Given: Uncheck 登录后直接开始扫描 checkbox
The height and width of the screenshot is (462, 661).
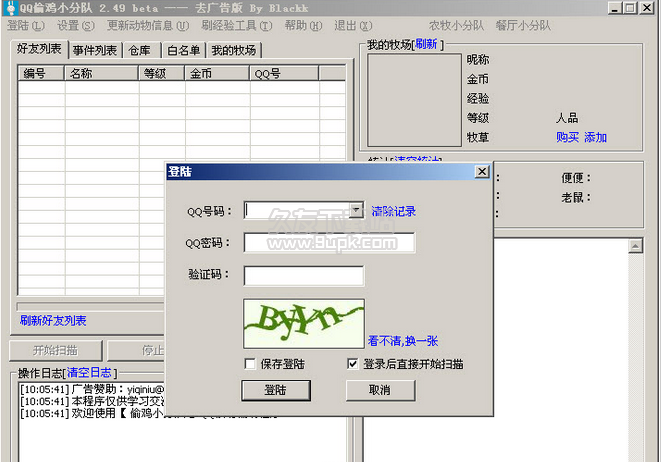Looking at the screenshot, I should tap(352, 364).
